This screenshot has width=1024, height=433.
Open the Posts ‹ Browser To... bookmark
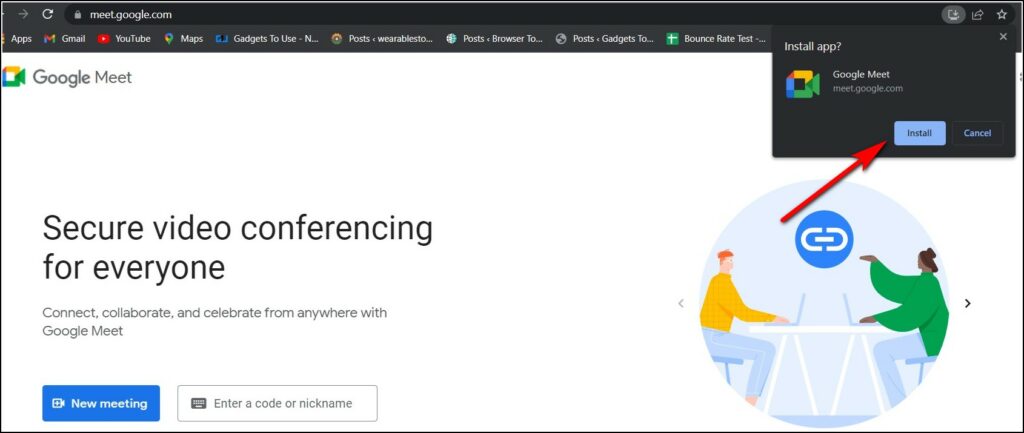[x=494, y=39]
